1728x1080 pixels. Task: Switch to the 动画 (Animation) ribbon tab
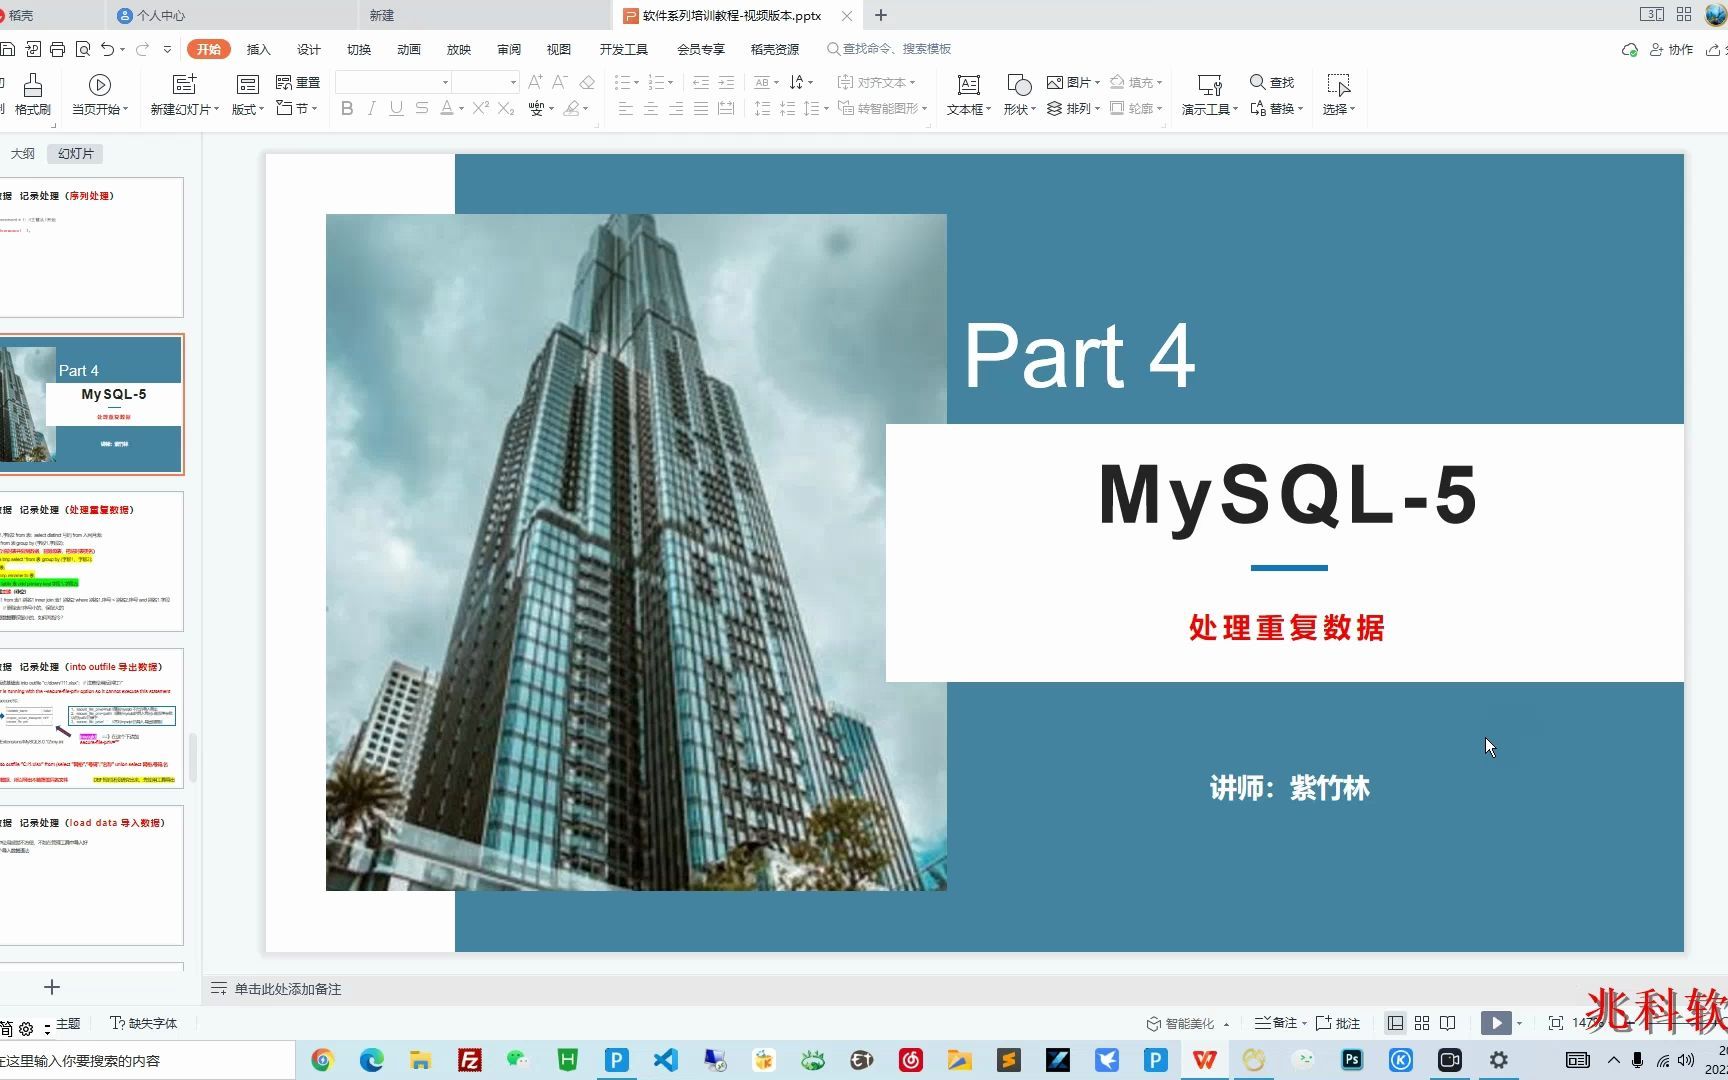click(x=408, y=48)
